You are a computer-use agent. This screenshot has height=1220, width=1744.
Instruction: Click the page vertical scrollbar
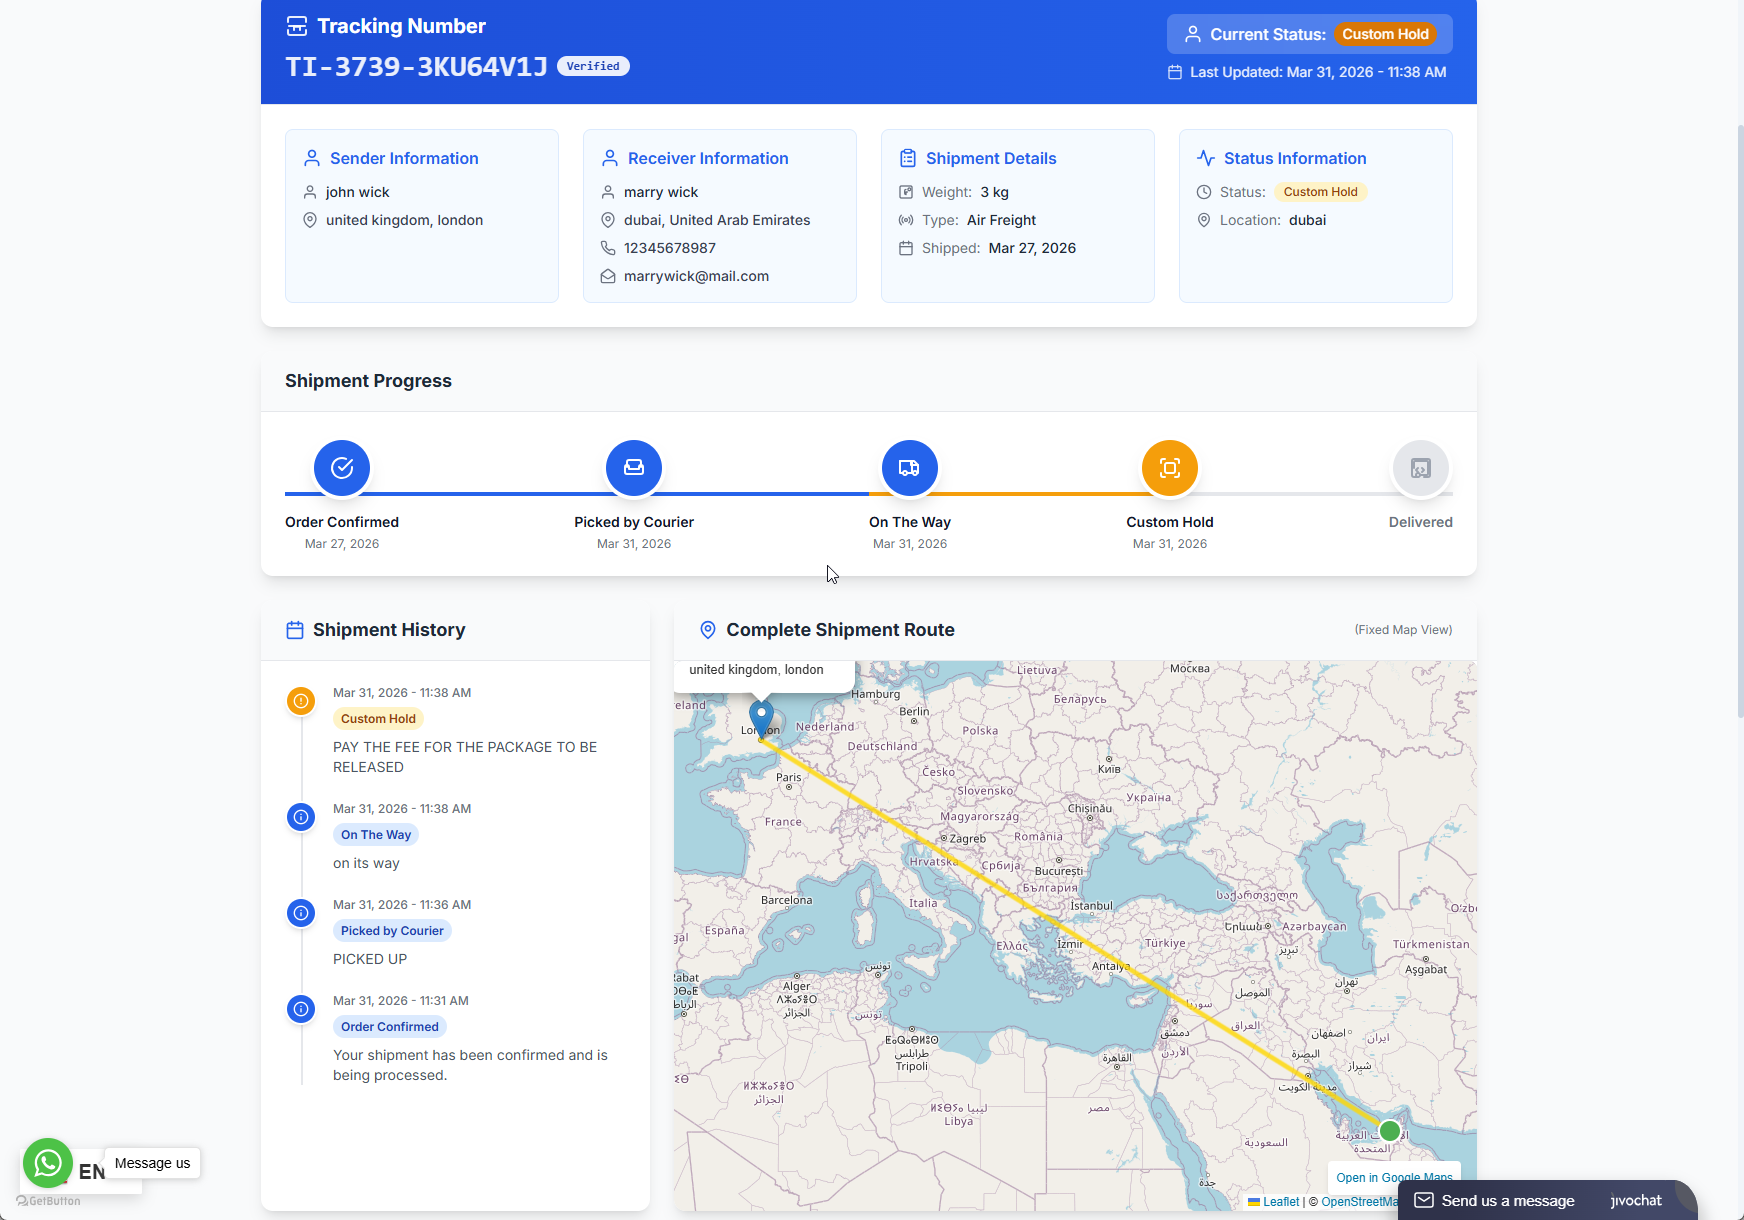tap(1740, 420)
